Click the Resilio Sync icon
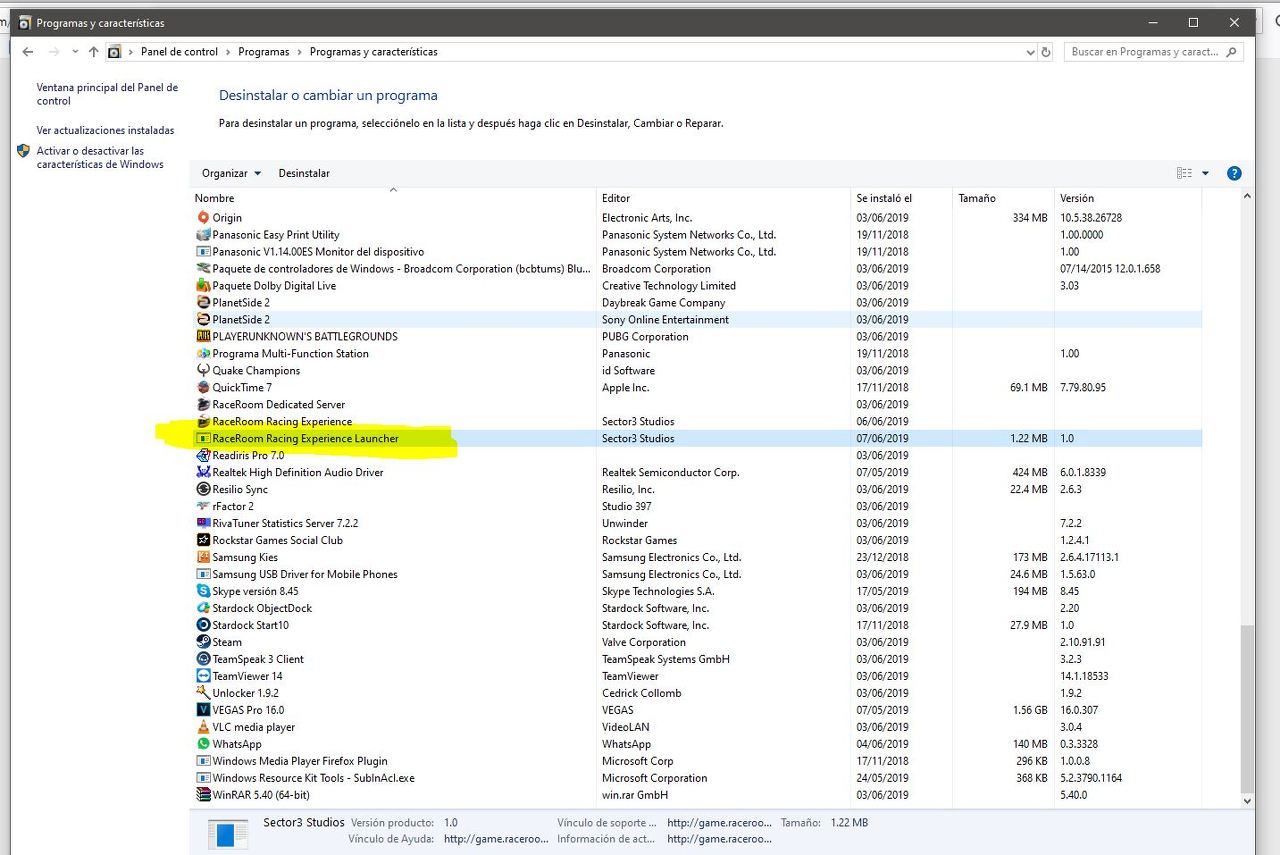This screenshot has width=1280, height=855. (204, 489)
